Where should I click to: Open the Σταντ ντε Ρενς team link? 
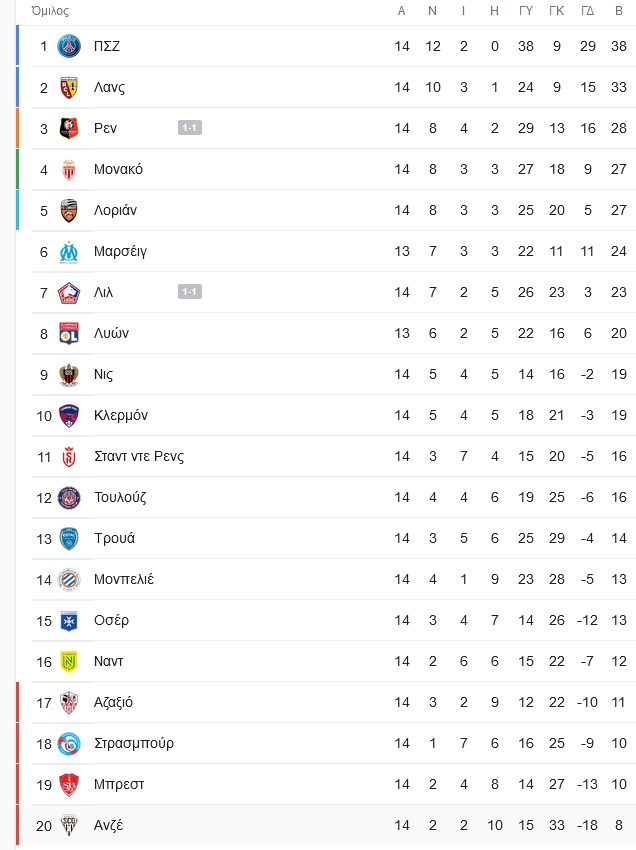[139, 456]
